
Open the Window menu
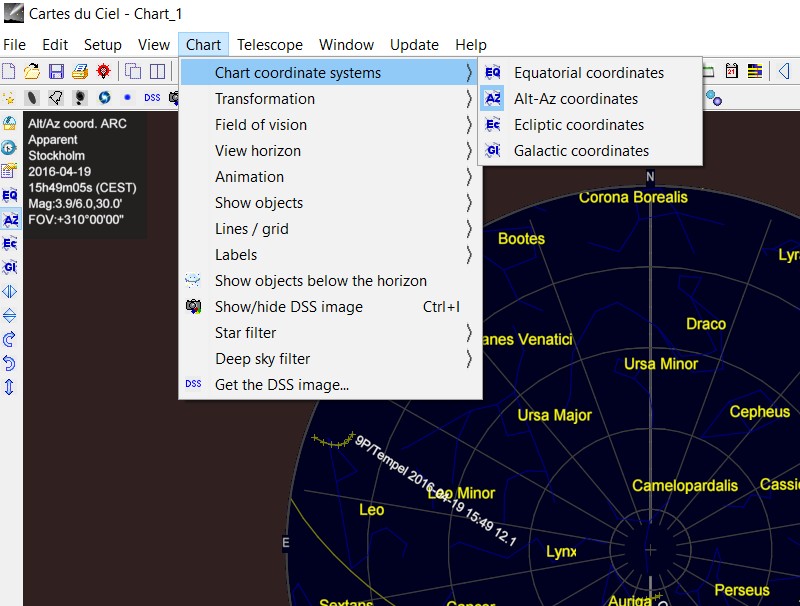coord(346,45)
